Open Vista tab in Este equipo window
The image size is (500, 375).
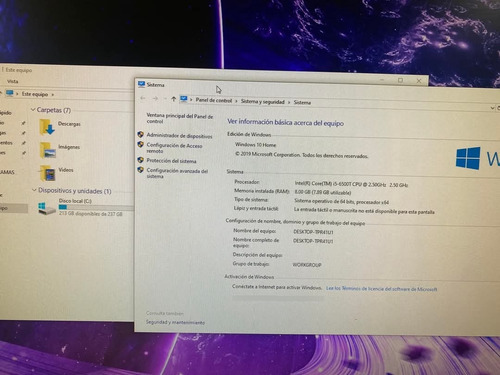[x=13, y=81]
